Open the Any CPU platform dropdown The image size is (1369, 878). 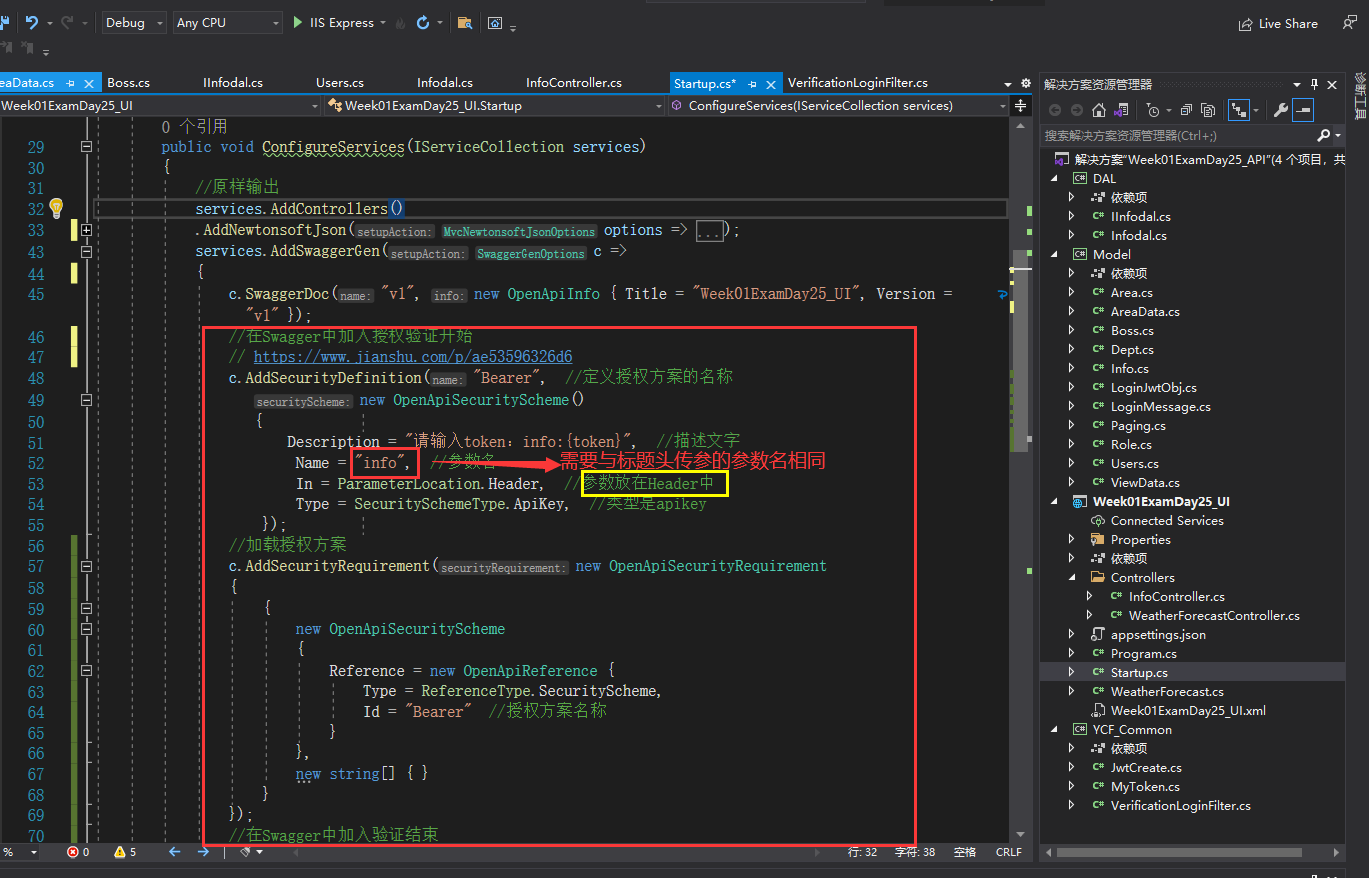[x=227, y=22]
